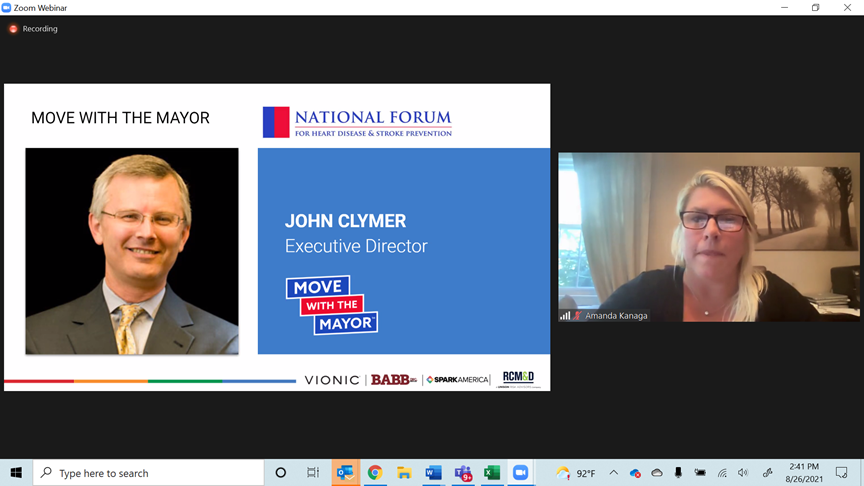This screenshot has width=864, height=486.
Task: Open the Wi-Fi network tray icon
Action: pyautogui.click(x=722, y=473)
